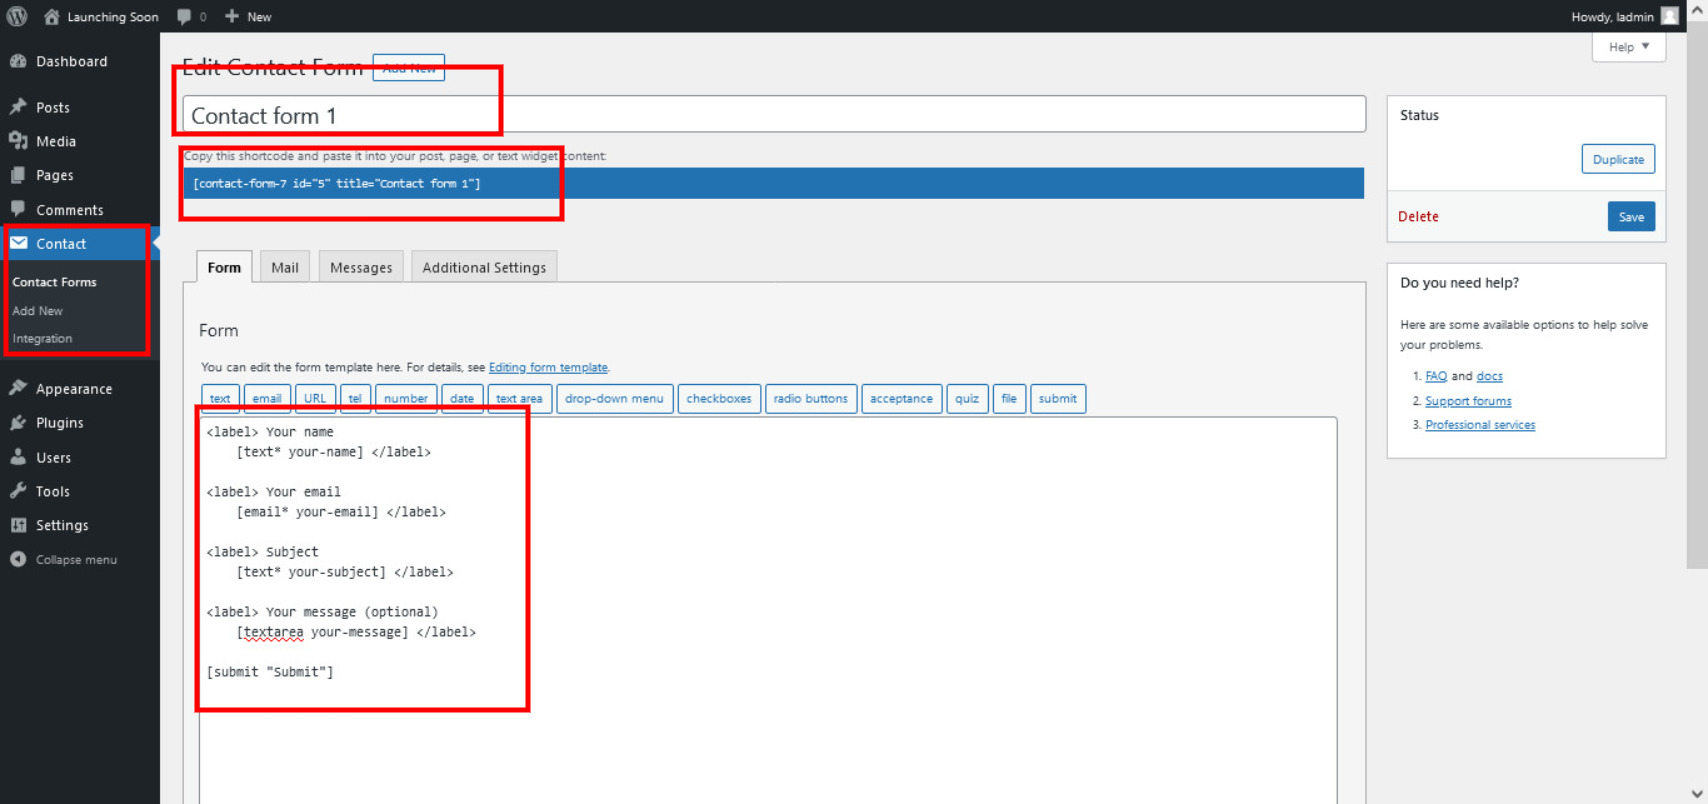Open the docs link

(1490, 376)
